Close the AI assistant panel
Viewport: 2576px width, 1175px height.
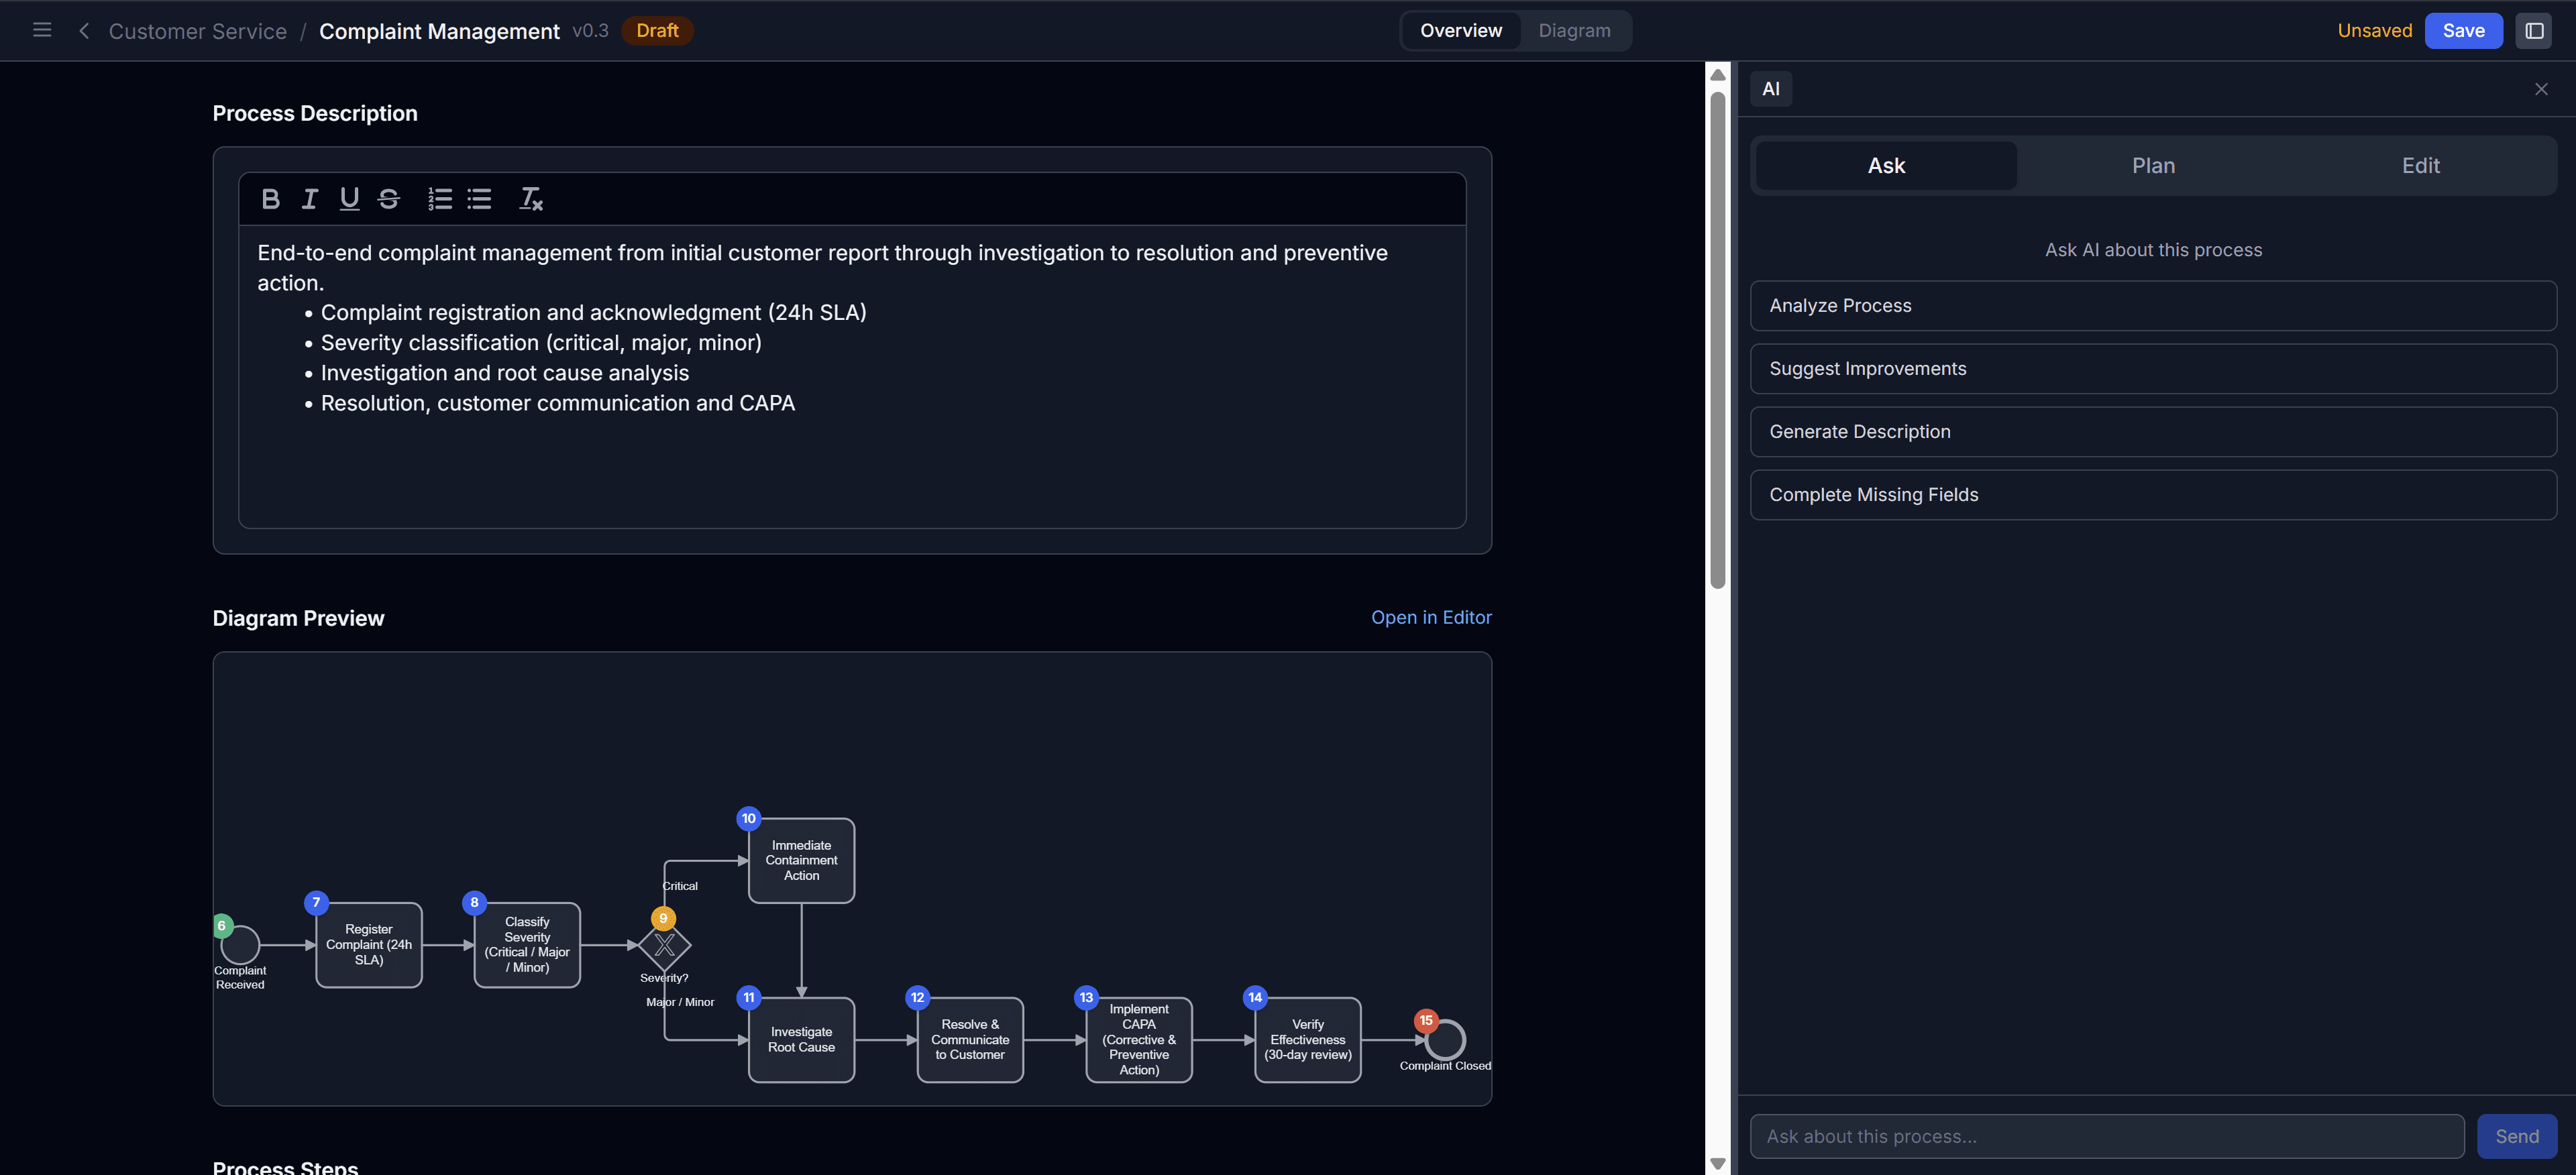click(x=2541, y=88)
